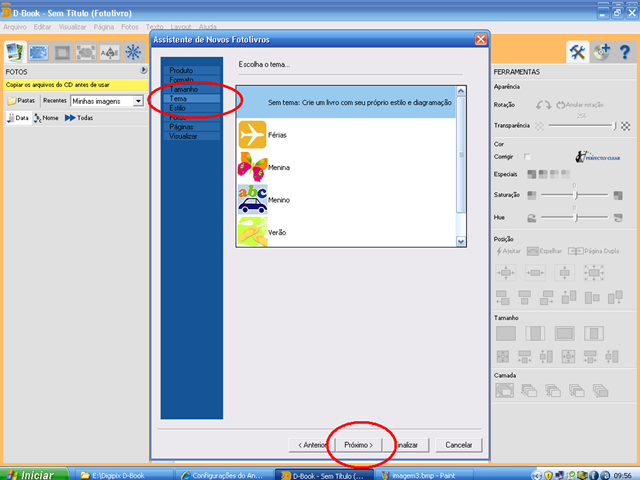This screenshot has height=480, width=640.
Task: Click the Página Dupla tool
Action: [x=593, y=251]
